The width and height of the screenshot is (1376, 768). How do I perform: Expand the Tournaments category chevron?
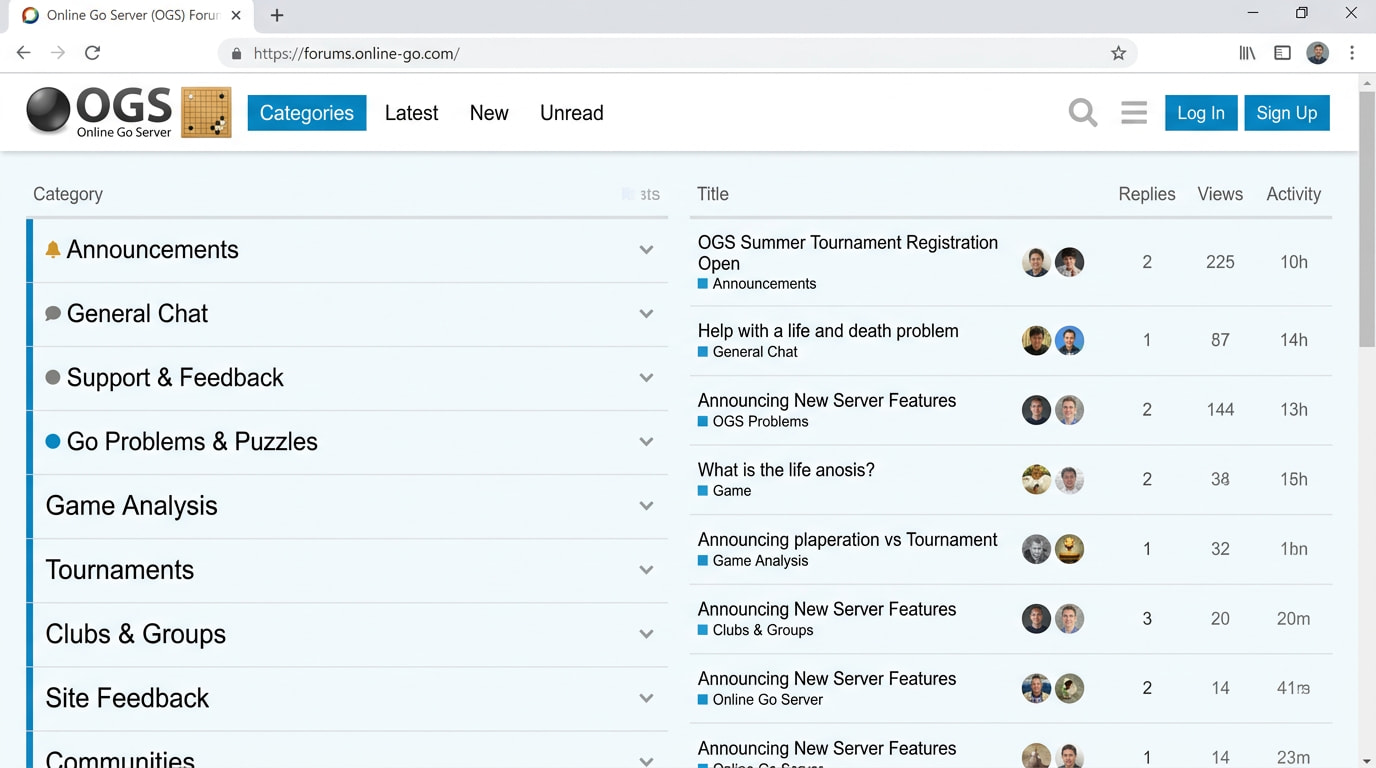646,570
